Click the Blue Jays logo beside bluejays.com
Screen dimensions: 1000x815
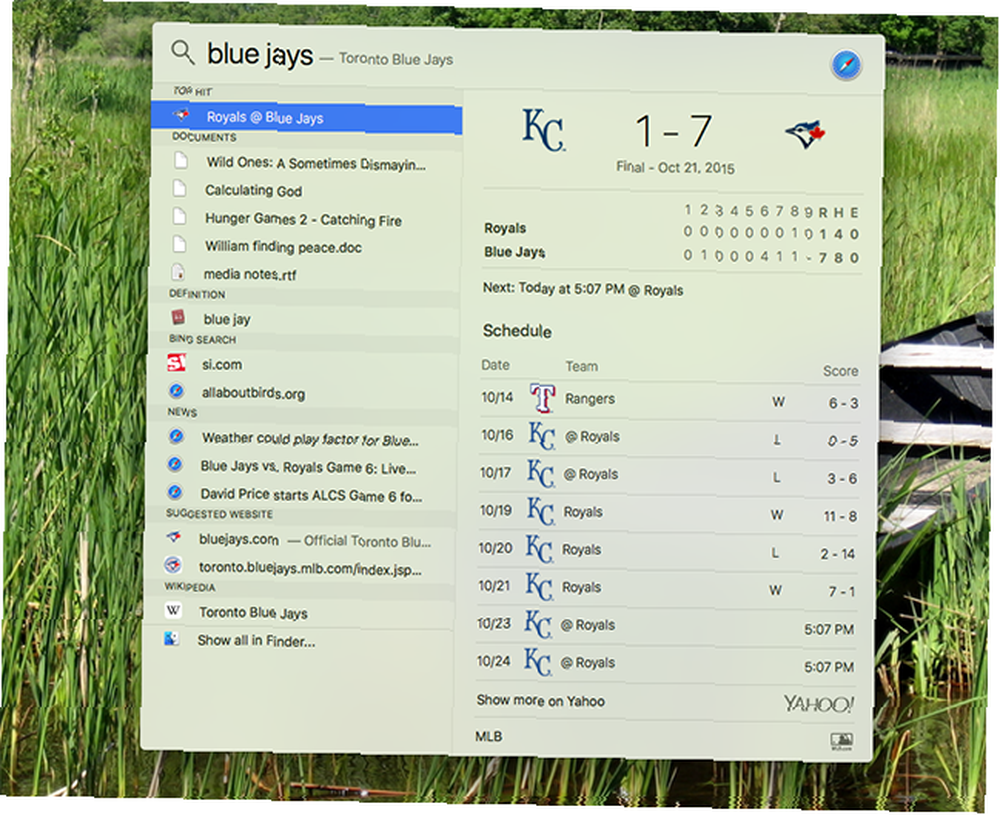point(173,536)
